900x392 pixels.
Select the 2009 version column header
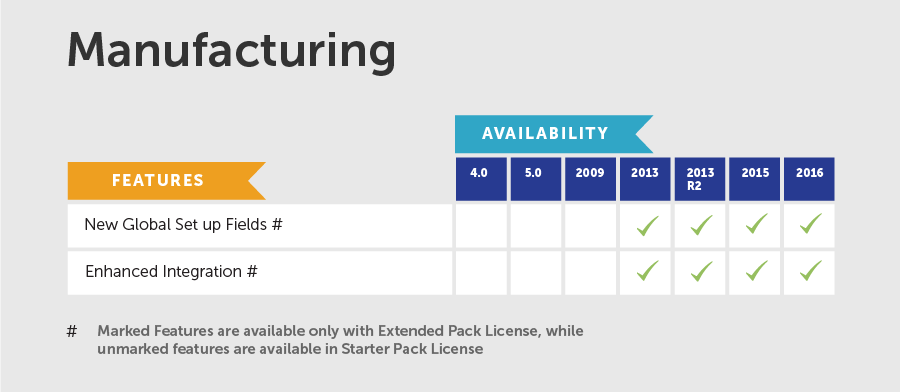(590, 179)
